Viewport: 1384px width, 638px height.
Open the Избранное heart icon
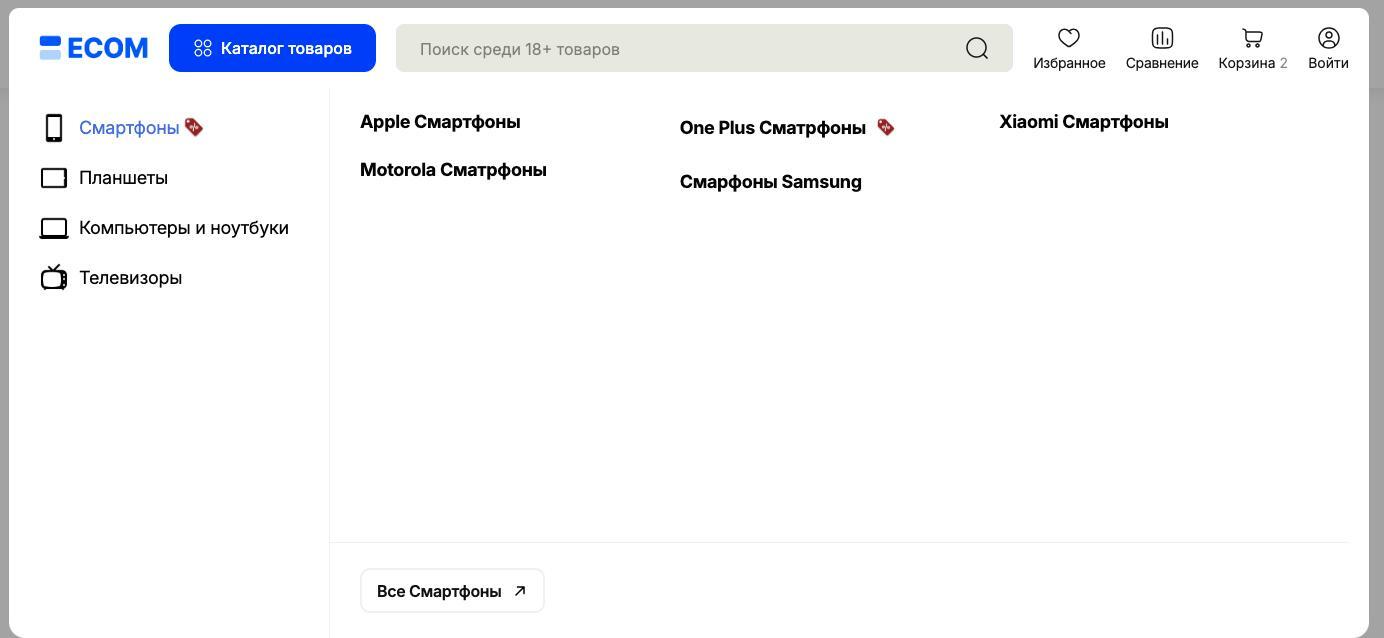point(1069,38)
